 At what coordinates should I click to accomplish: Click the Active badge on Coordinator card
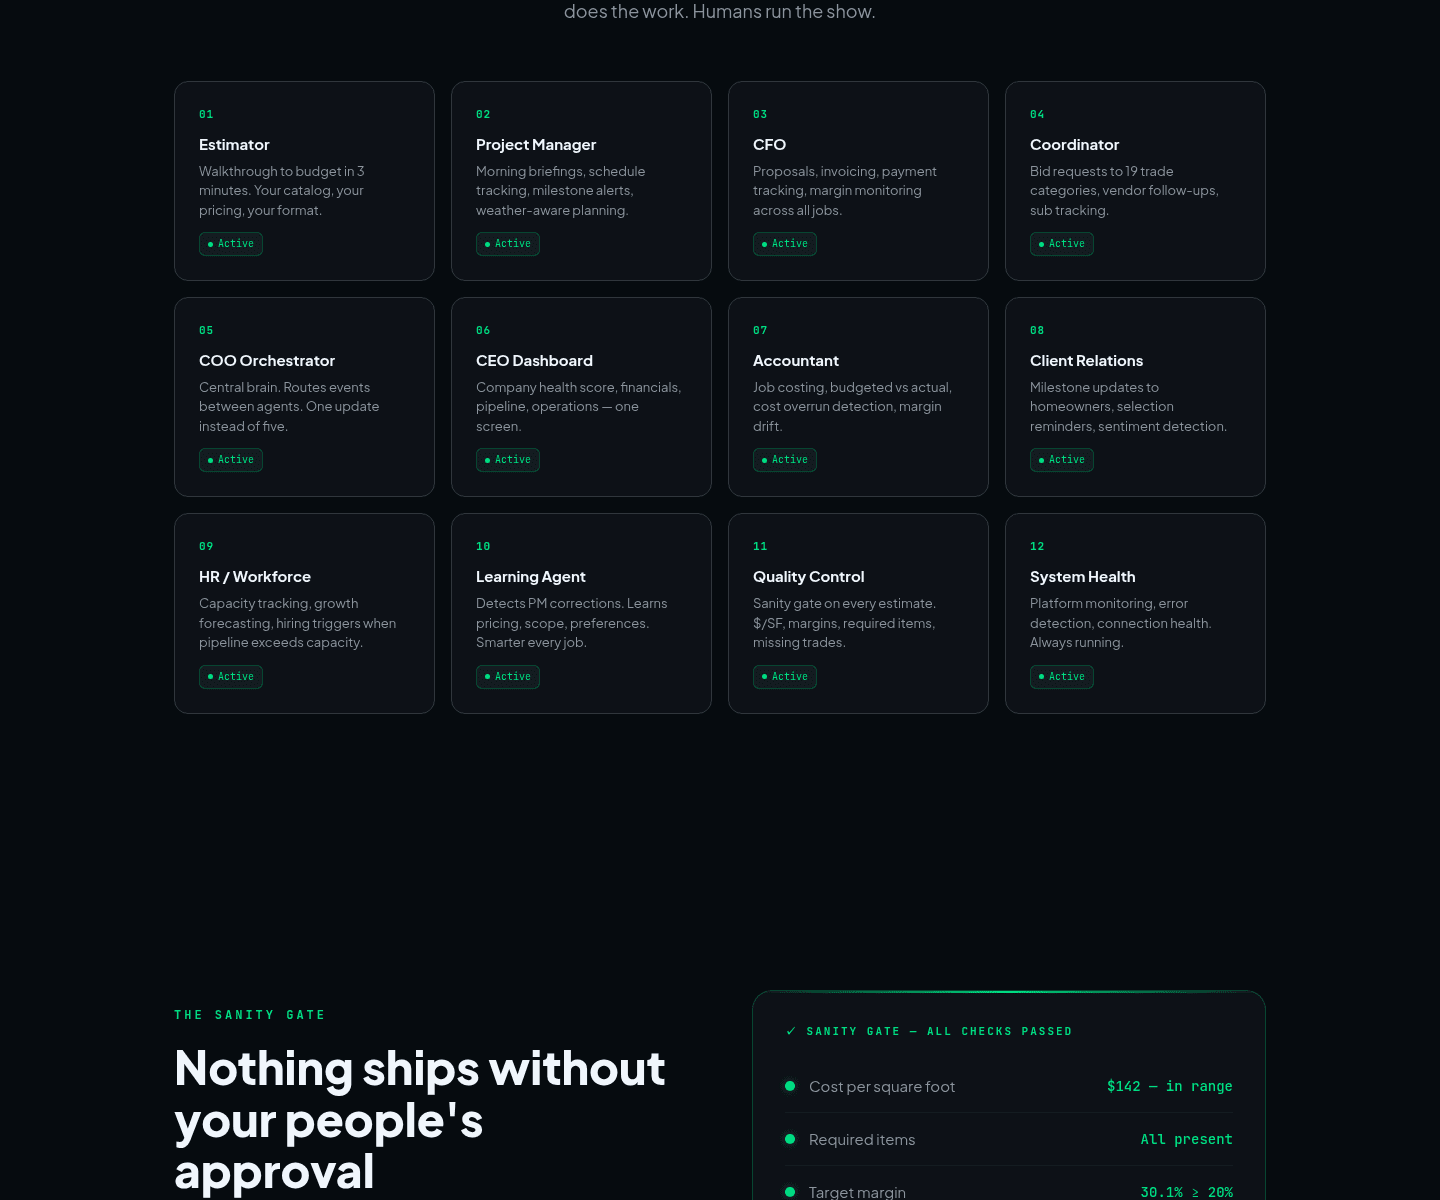[x=1062, y=244]
